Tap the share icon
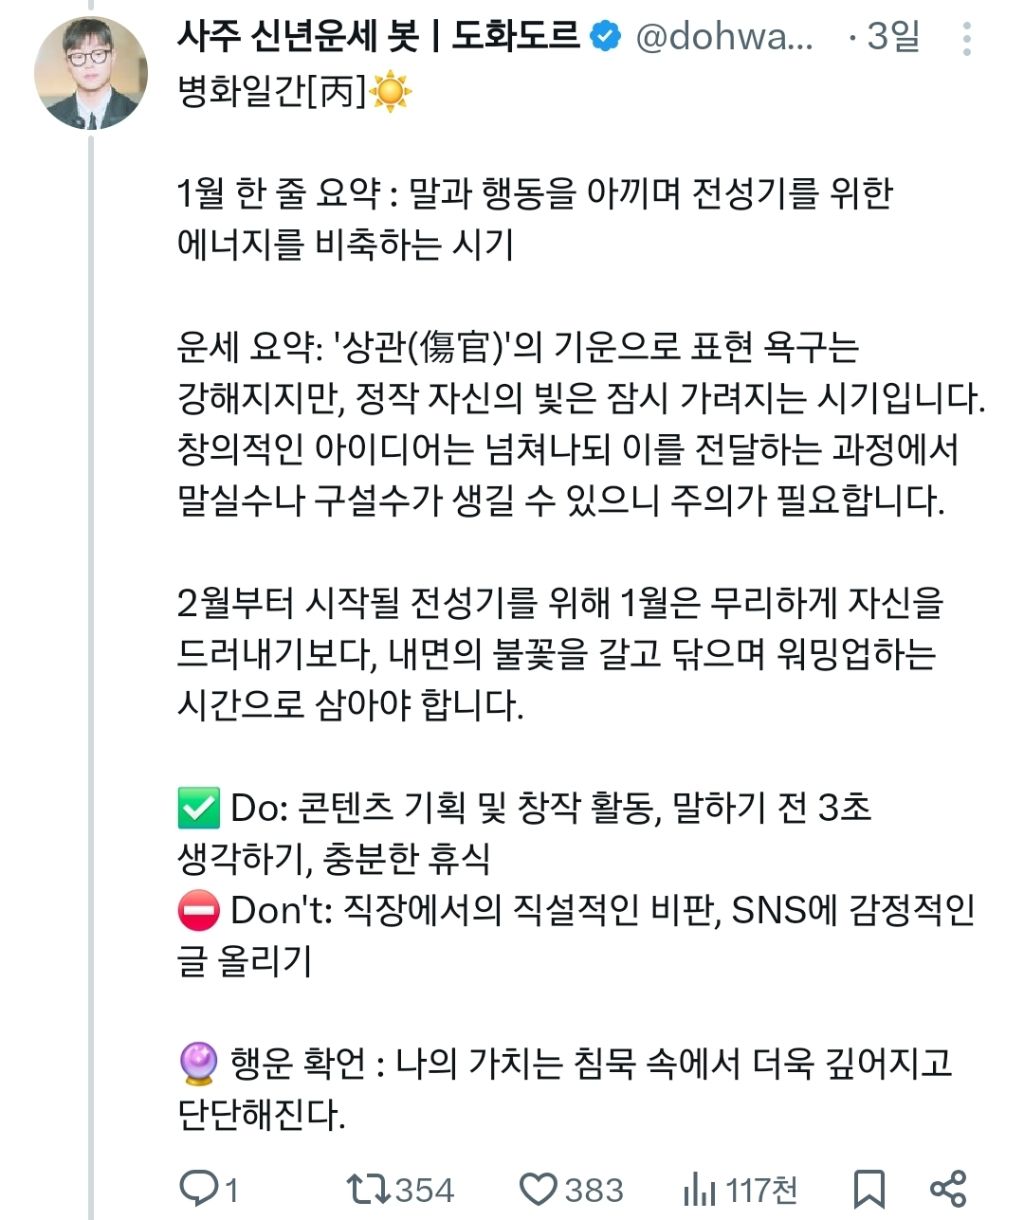Screen dimensions: 1024x1220 click(948, 1188)
